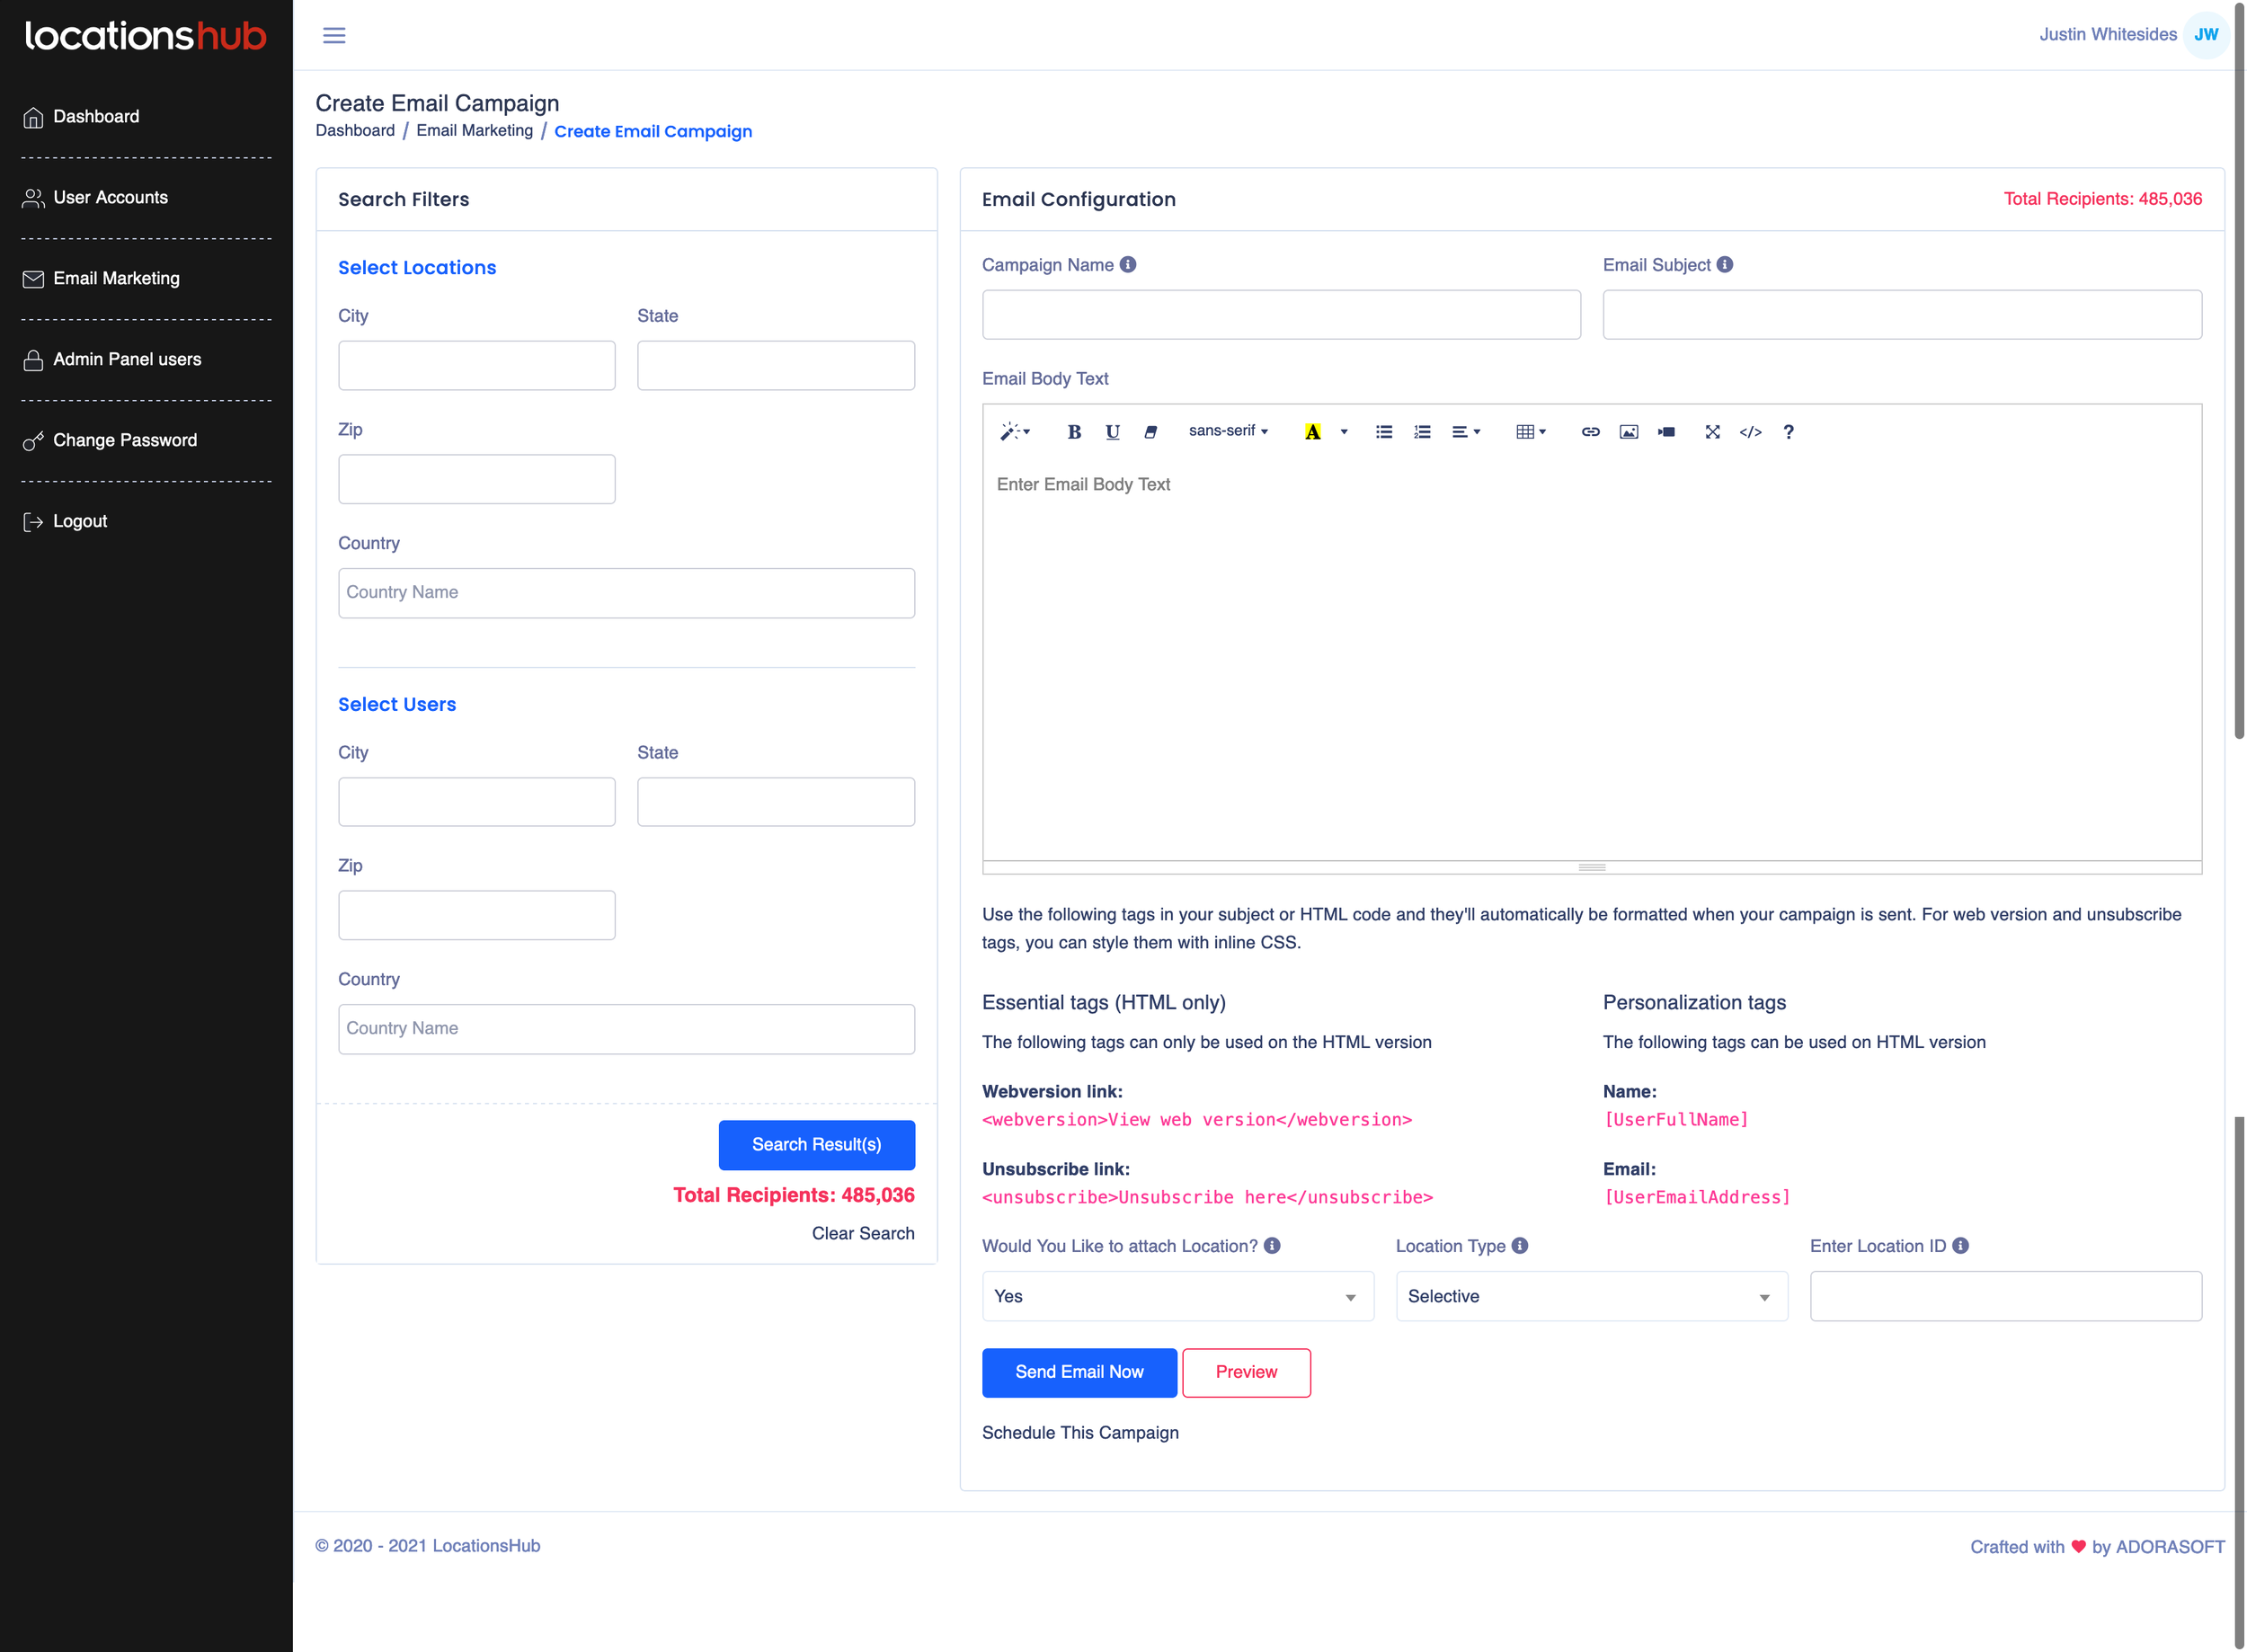Click the hamburger menu icon

coord(334,35)
